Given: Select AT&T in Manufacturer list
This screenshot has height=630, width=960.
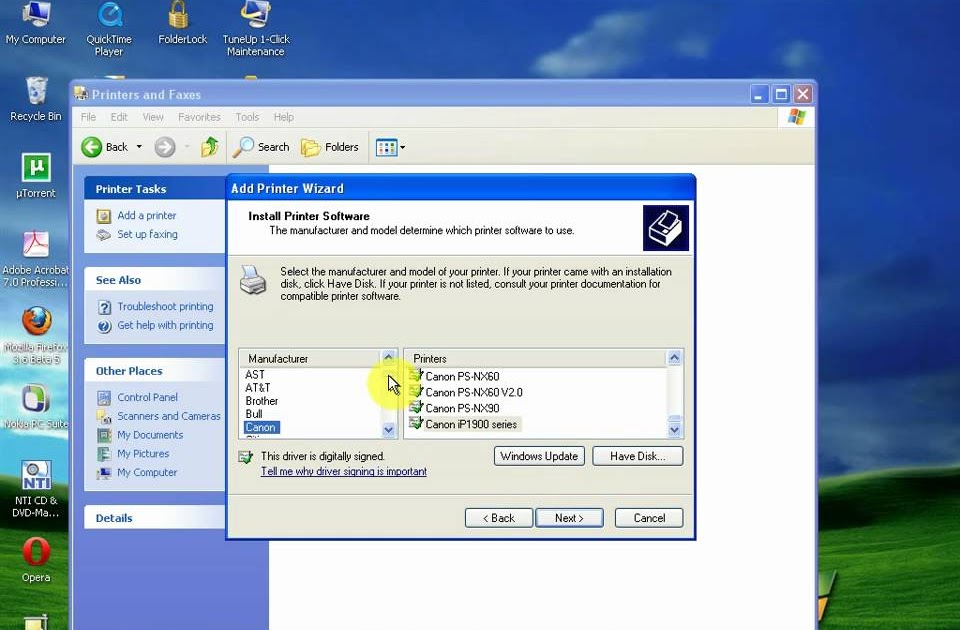Looking at the screenshot, I should click(257, 388).
